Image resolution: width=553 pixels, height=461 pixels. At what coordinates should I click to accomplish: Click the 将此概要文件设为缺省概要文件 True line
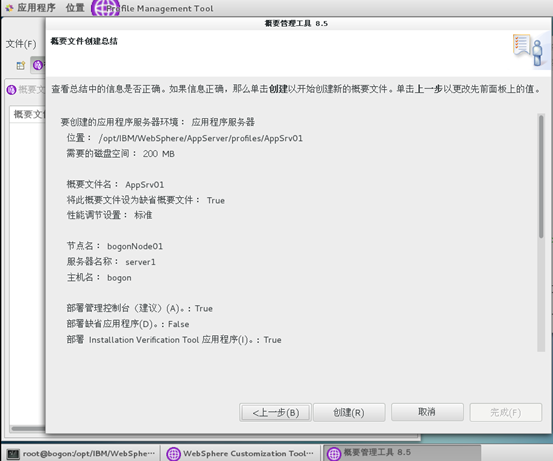tap(146, 200)
